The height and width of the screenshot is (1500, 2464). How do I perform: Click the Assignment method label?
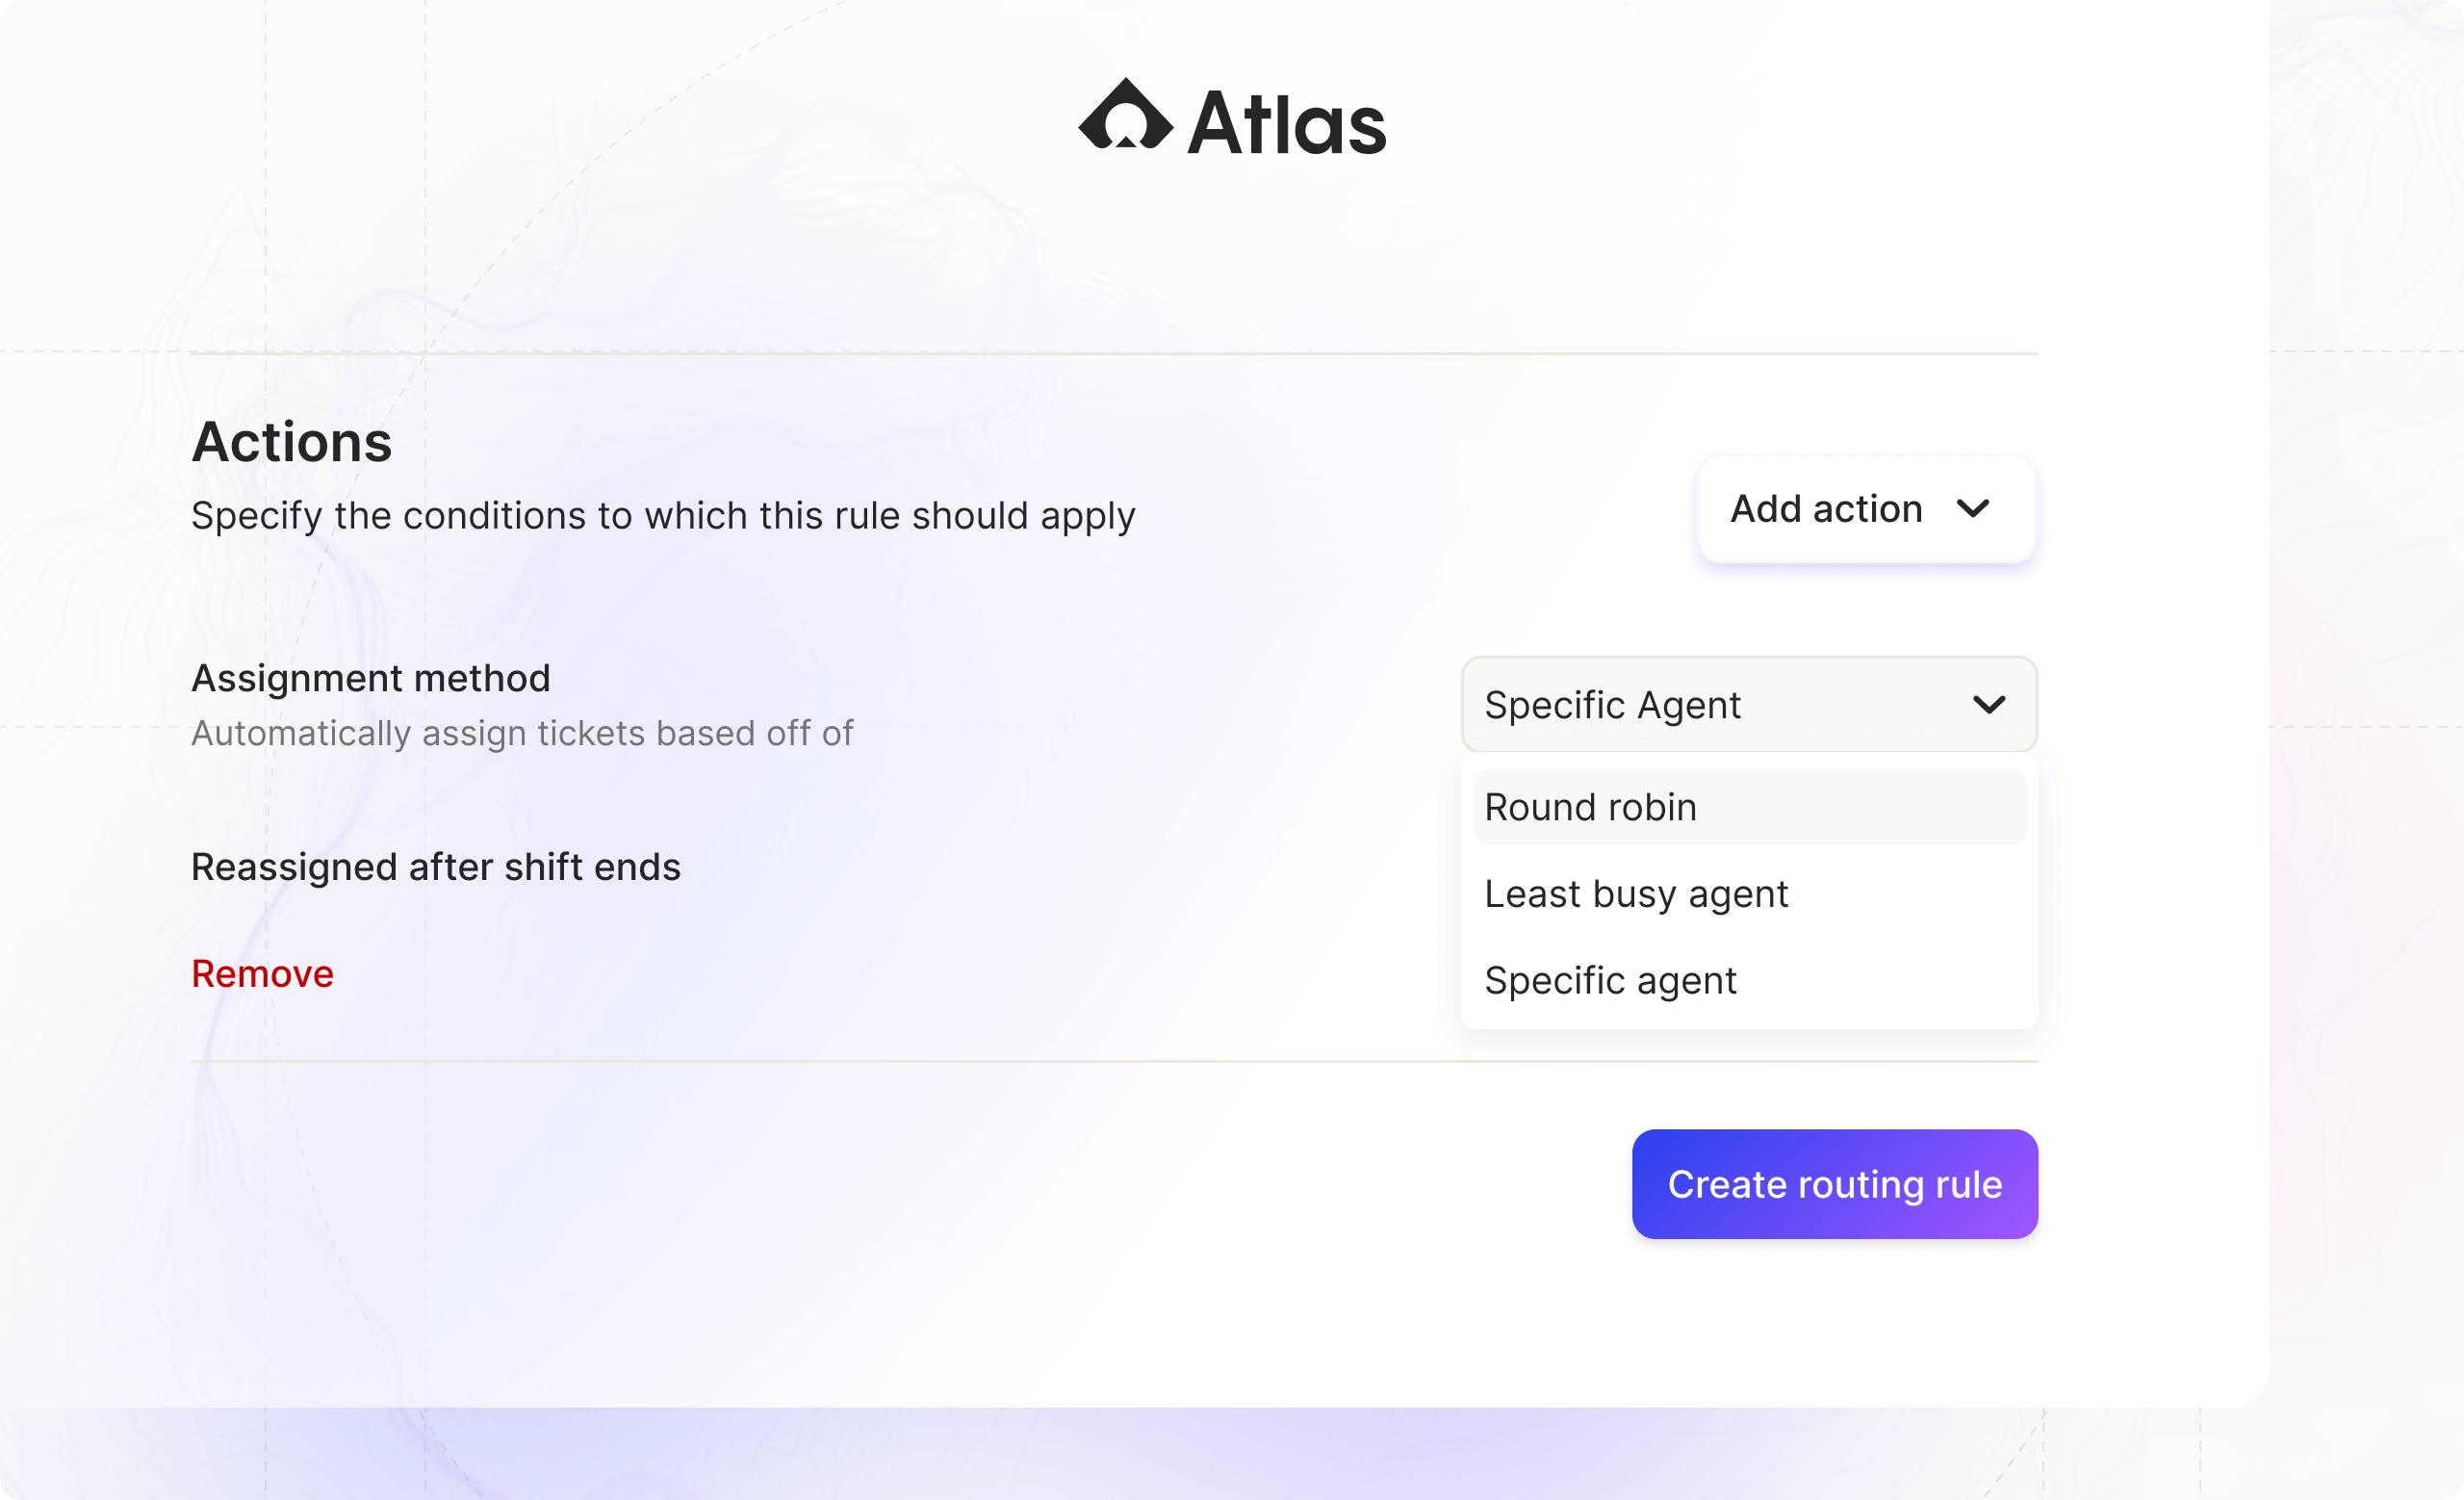pyautogui.click(x=371, y=678)
